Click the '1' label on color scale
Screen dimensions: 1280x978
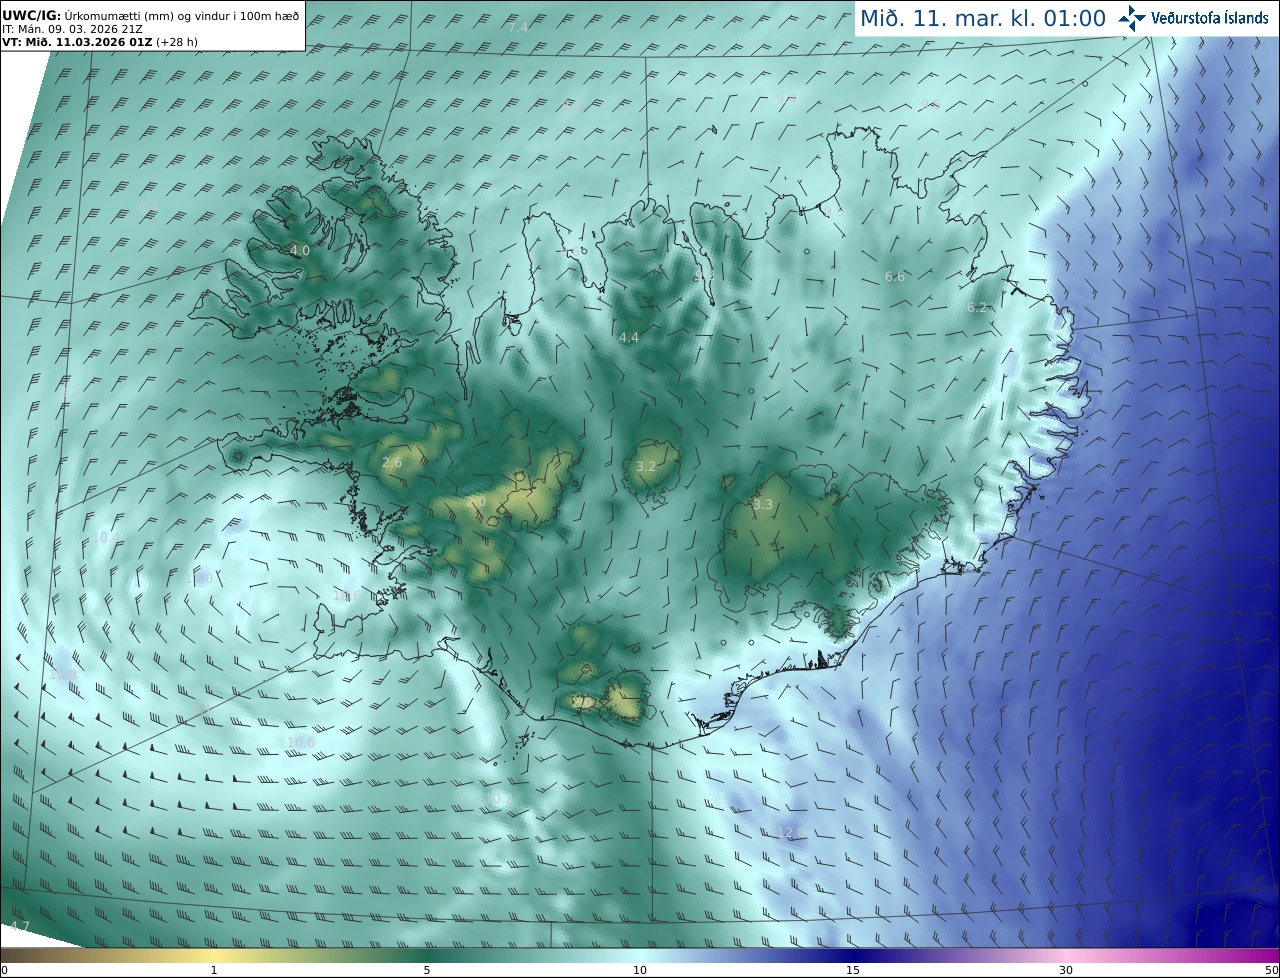coord(214,970)
